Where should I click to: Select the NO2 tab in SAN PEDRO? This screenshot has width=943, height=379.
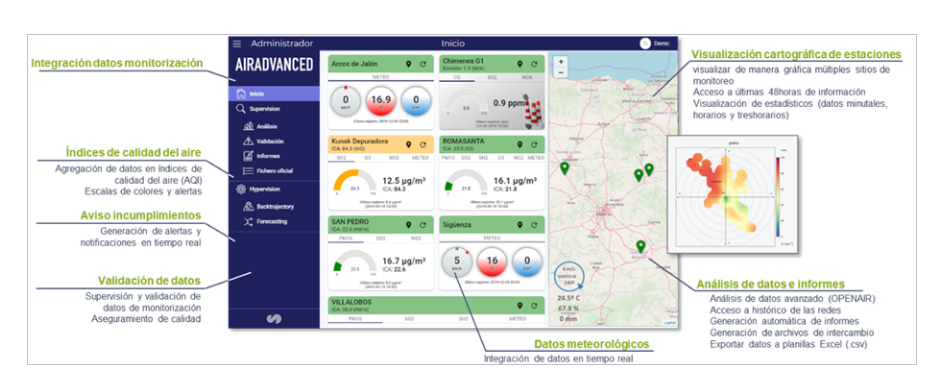coord(416,238)
